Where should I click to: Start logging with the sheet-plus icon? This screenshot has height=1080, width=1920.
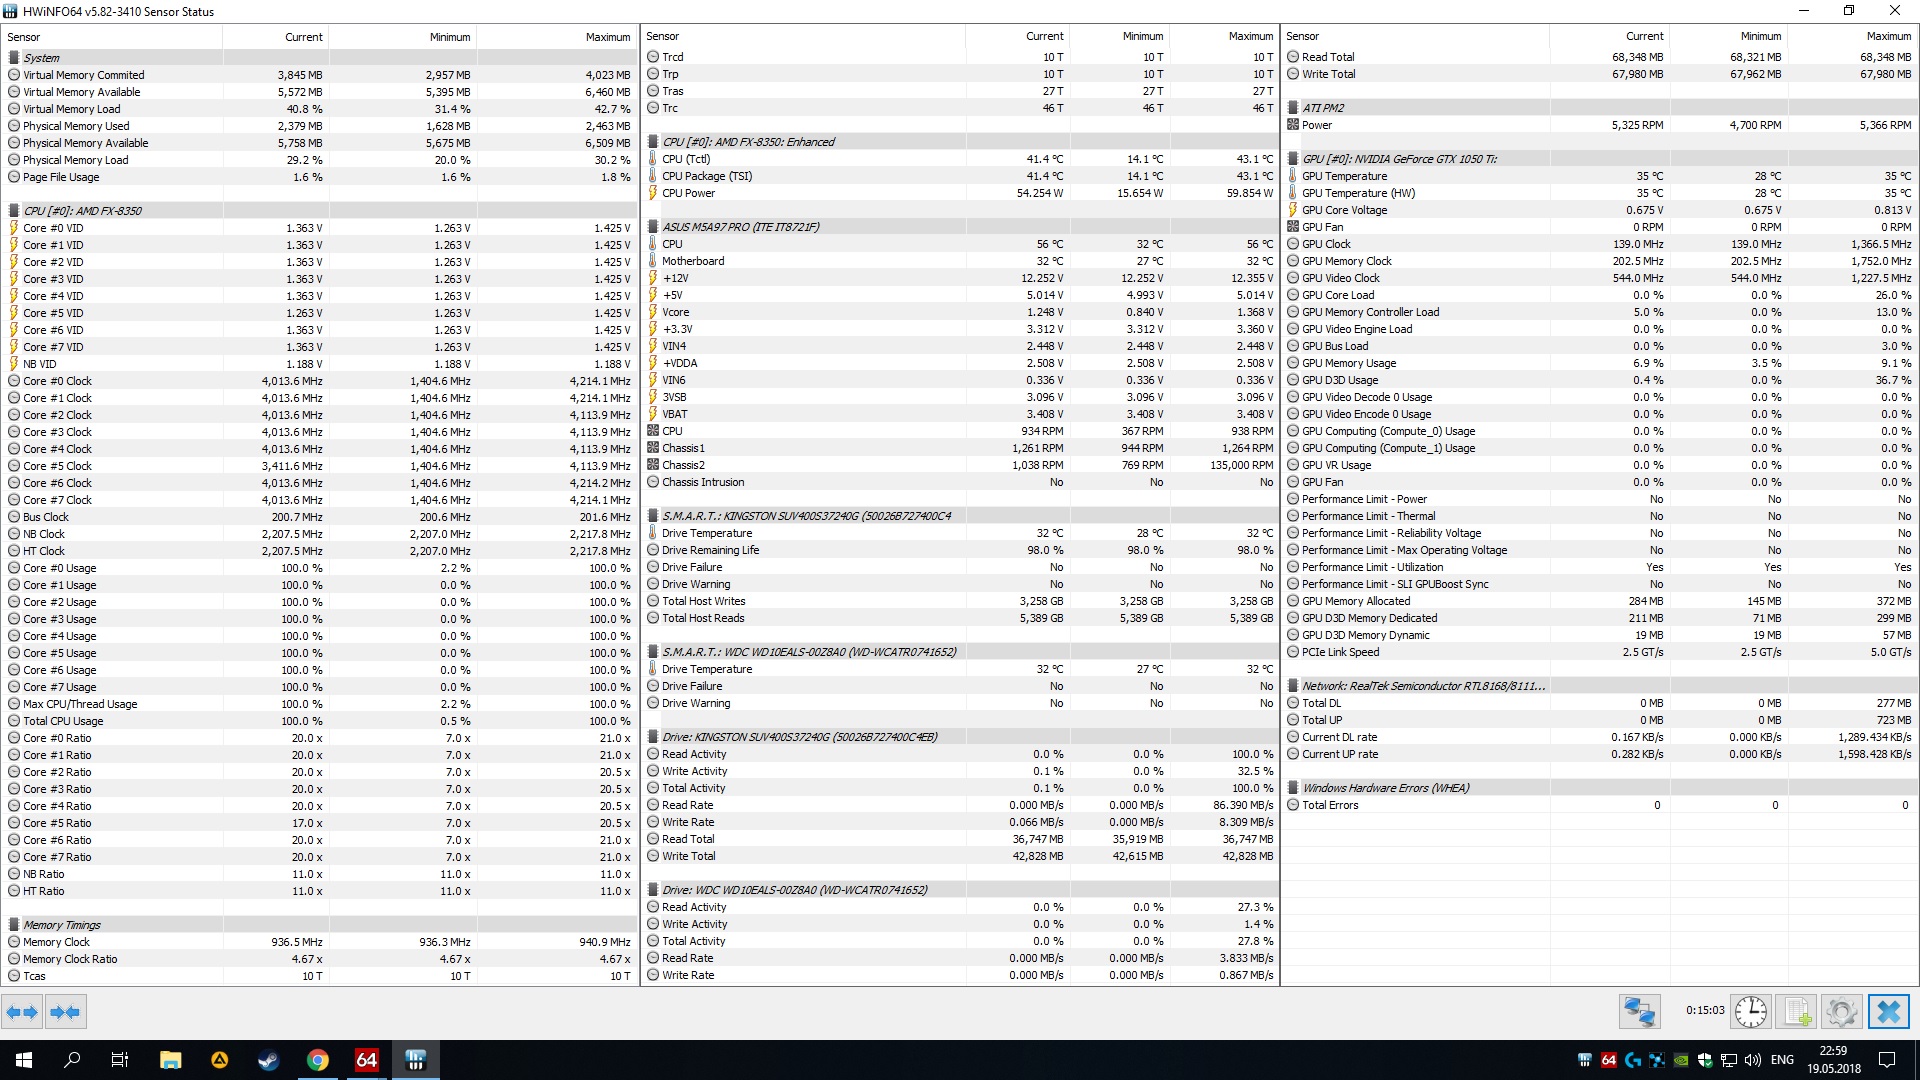[x=1797, y=1012]
